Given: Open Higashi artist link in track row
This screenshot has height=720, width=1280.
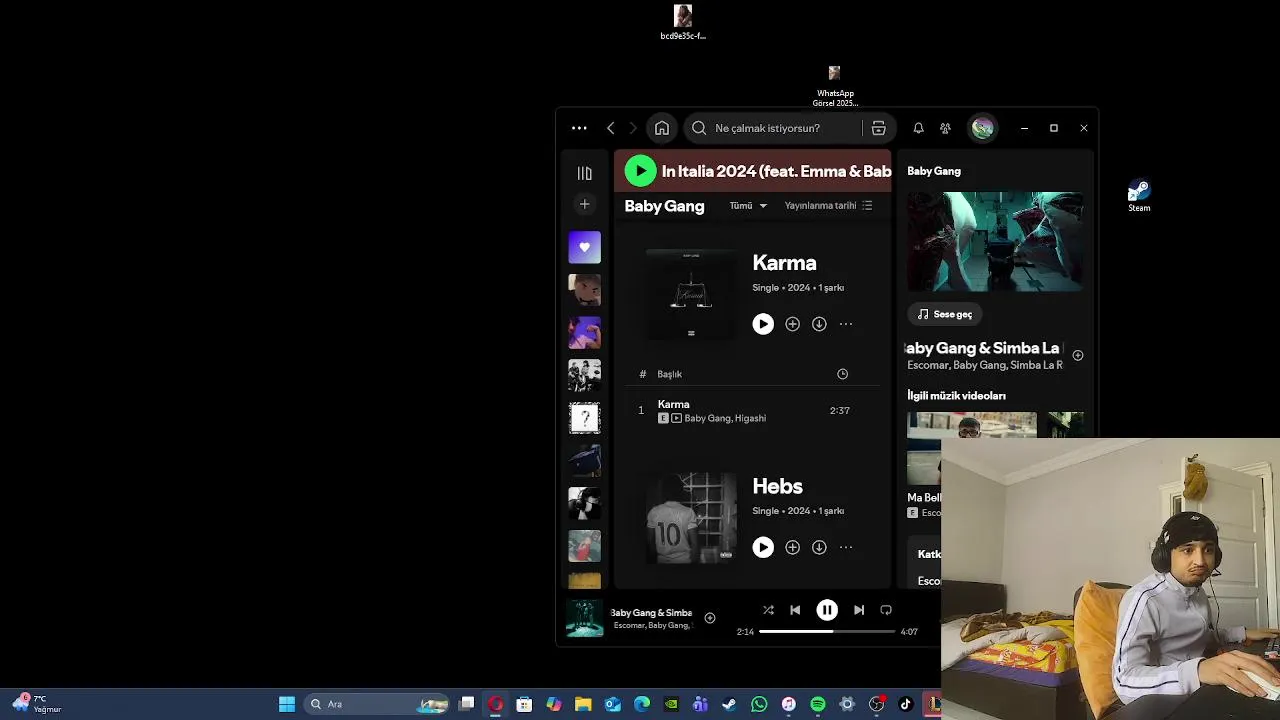Looking at the screenshot, I should pos(751,418).
